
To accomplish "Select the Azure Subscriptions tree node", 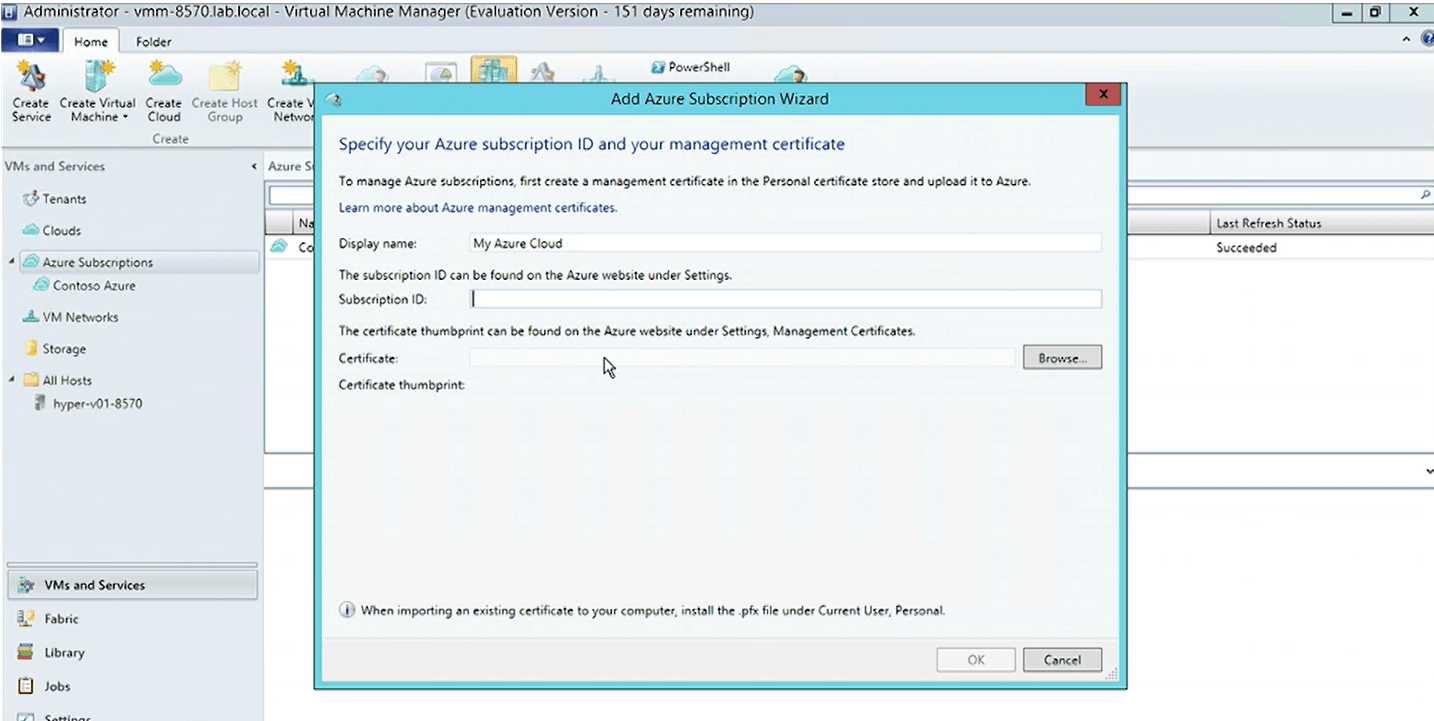I will pyautogui.click(x=97, y=263).
